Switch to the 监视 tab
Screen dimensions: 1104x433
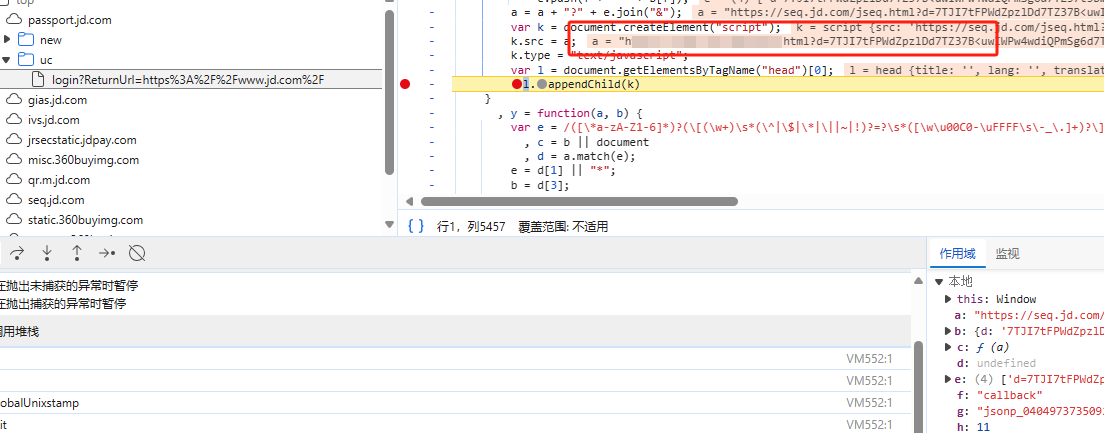pos(1007,253)
